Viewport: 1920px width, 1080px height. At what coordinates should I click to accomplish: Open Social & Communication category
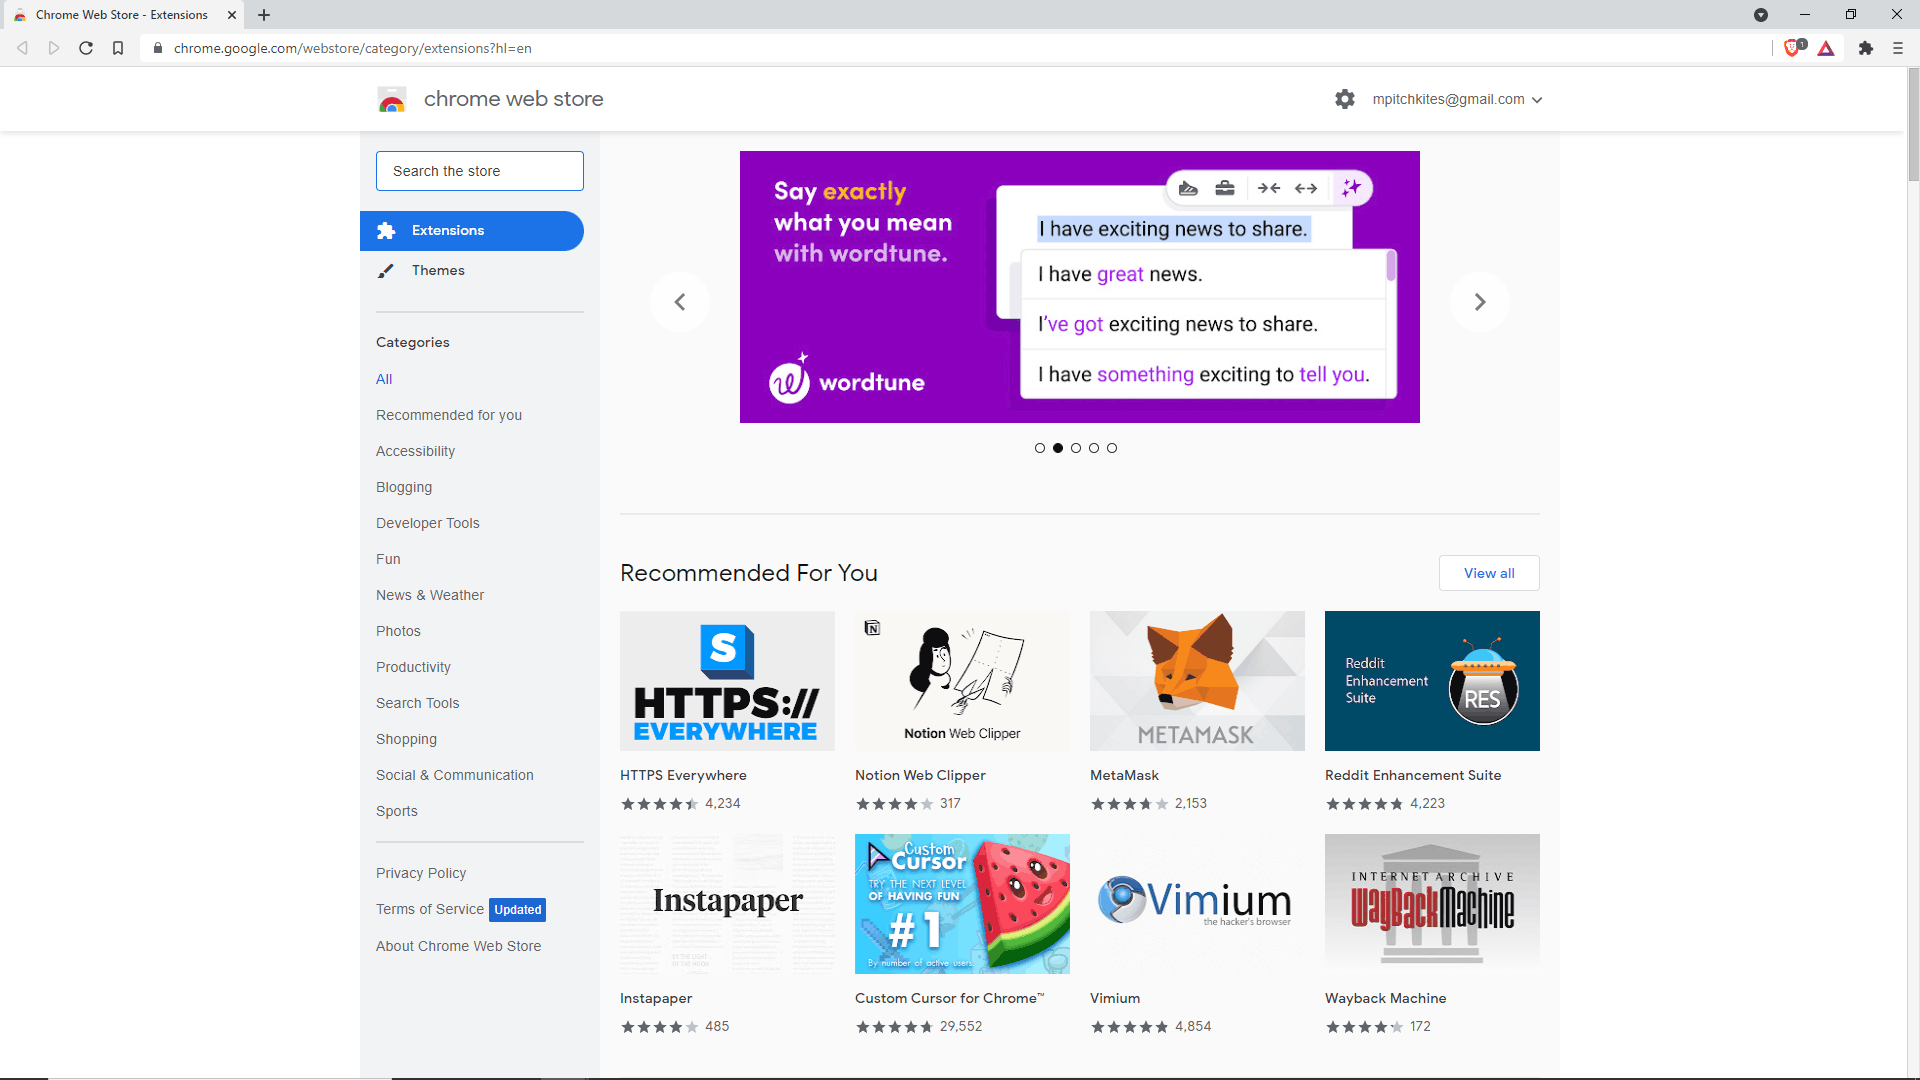(x=455, y=775)
